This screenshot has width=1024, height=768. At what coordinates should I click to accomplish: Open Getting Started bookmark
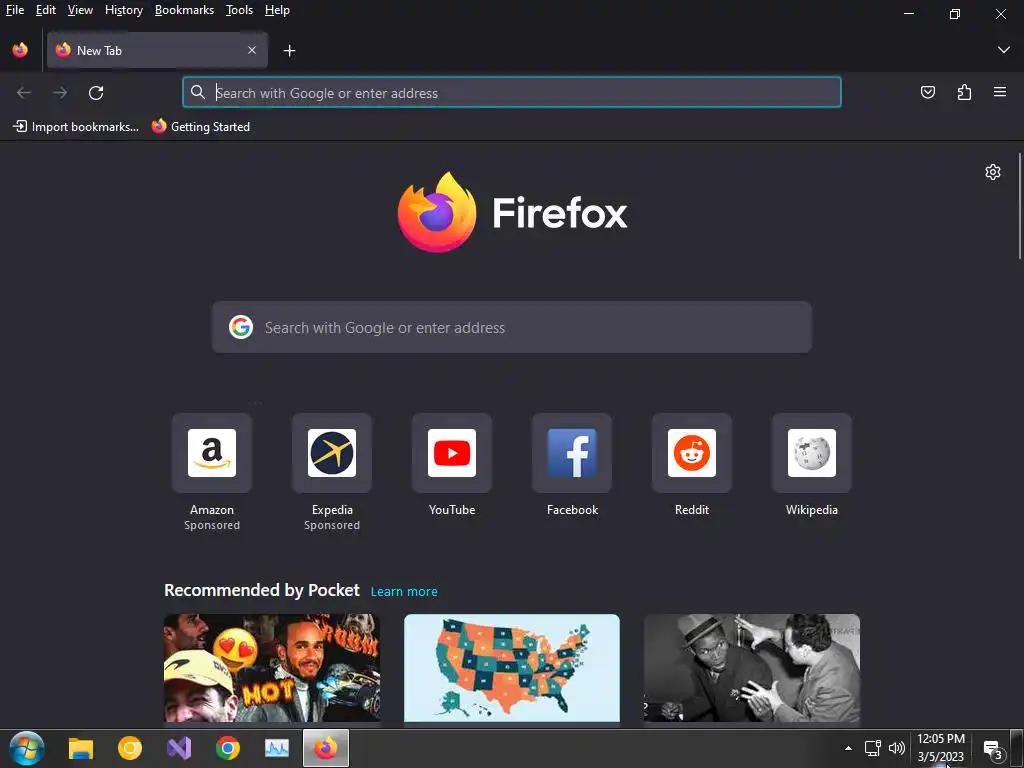[200, 127]
